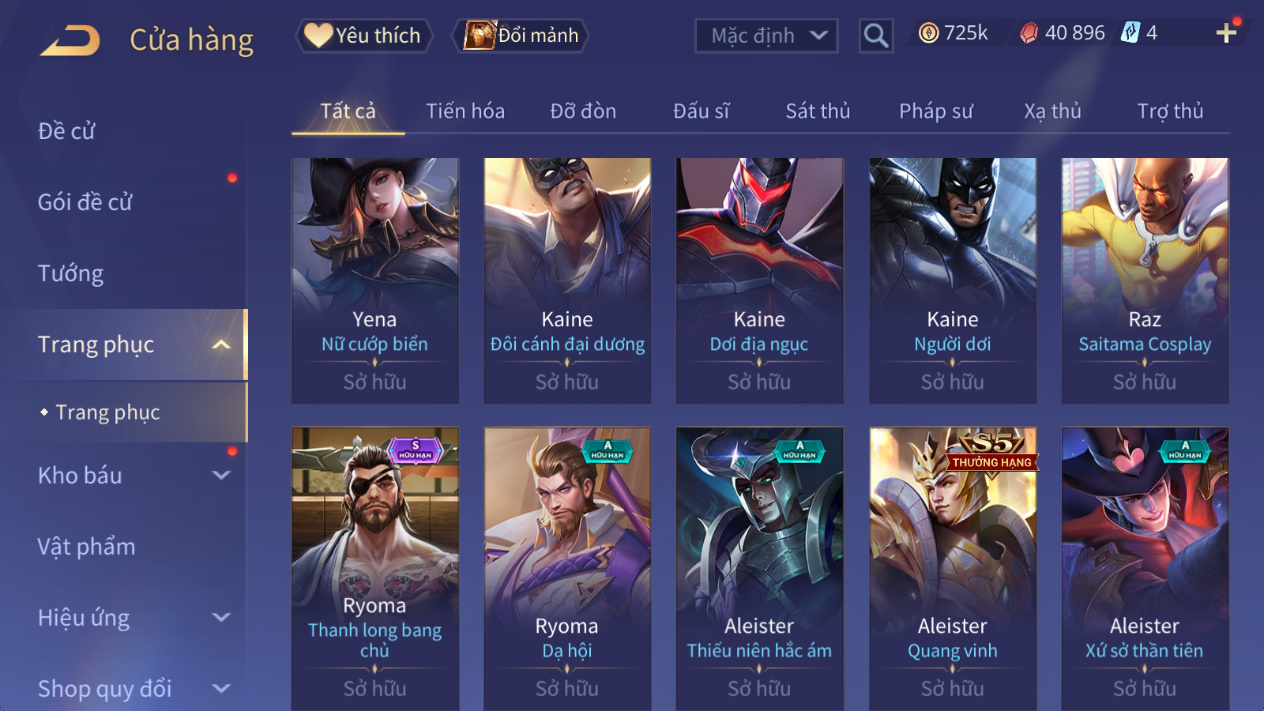Expand the Kho báu sidebar section
Screen dimensions: 1264x711
(x=222, y=476)
